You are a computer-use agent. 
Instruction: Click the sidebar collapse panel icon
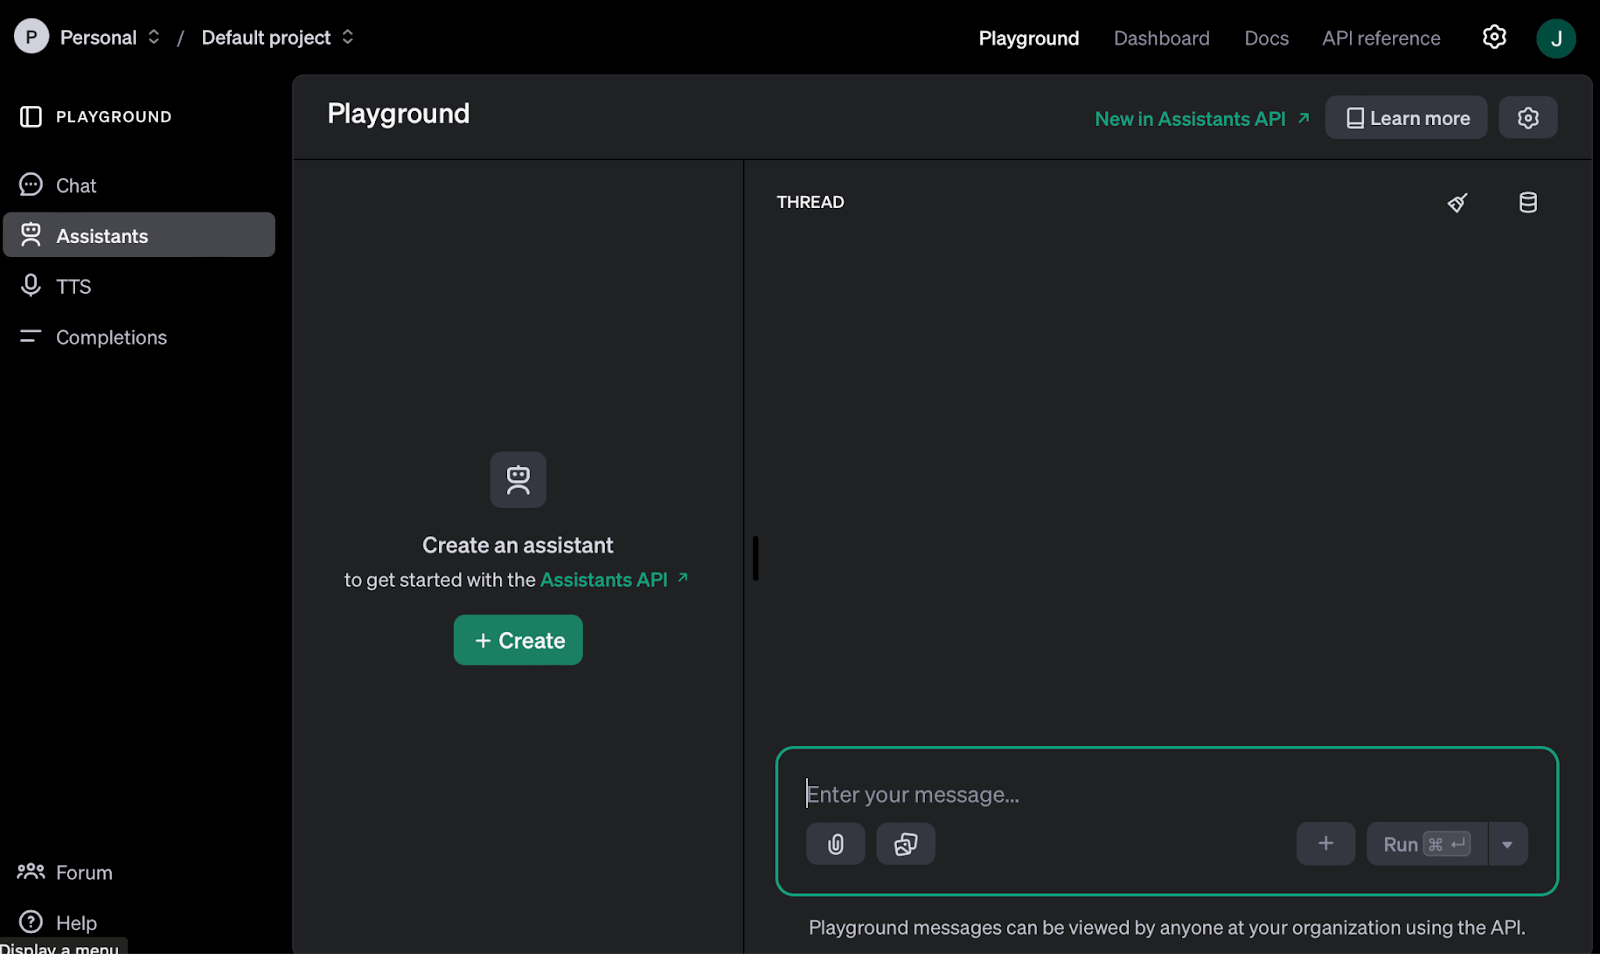(x=31, y=117)
